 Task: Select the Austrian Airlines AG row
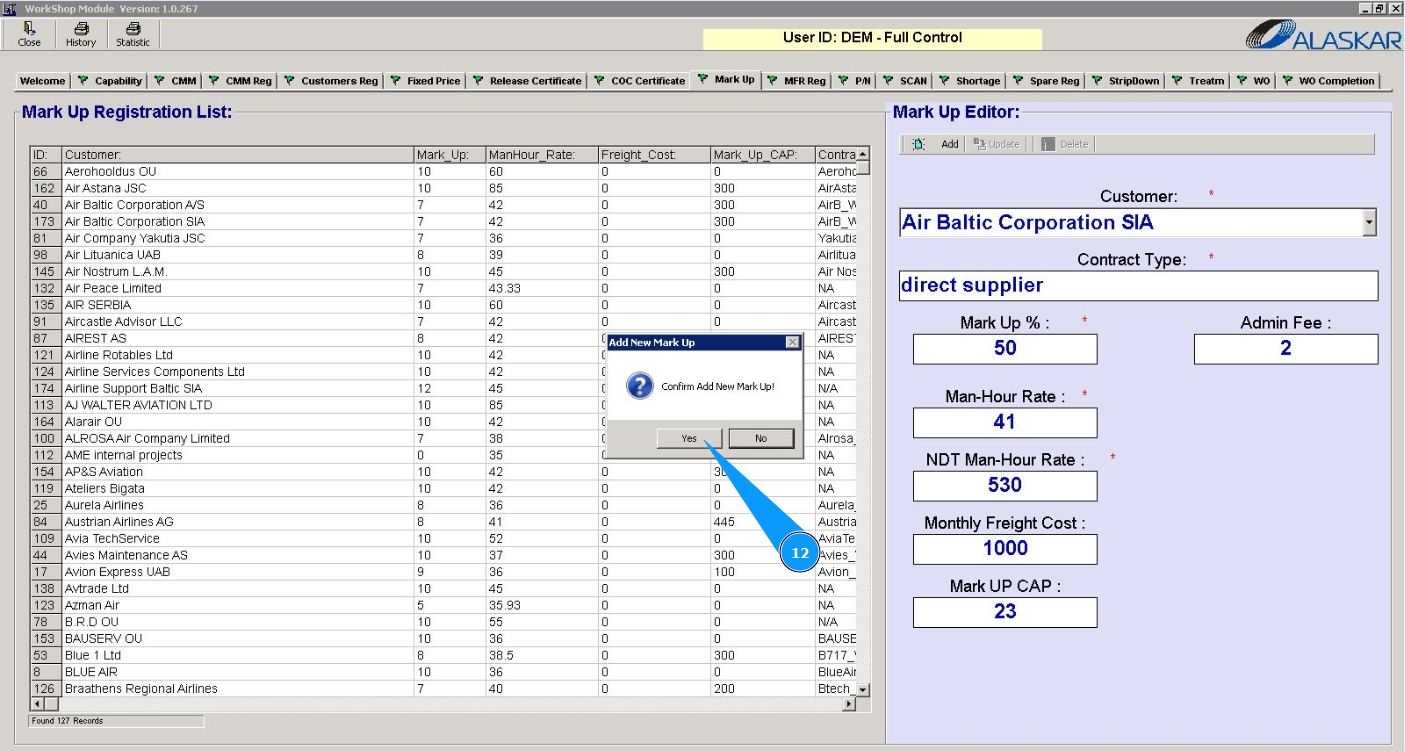pos(443,522)
